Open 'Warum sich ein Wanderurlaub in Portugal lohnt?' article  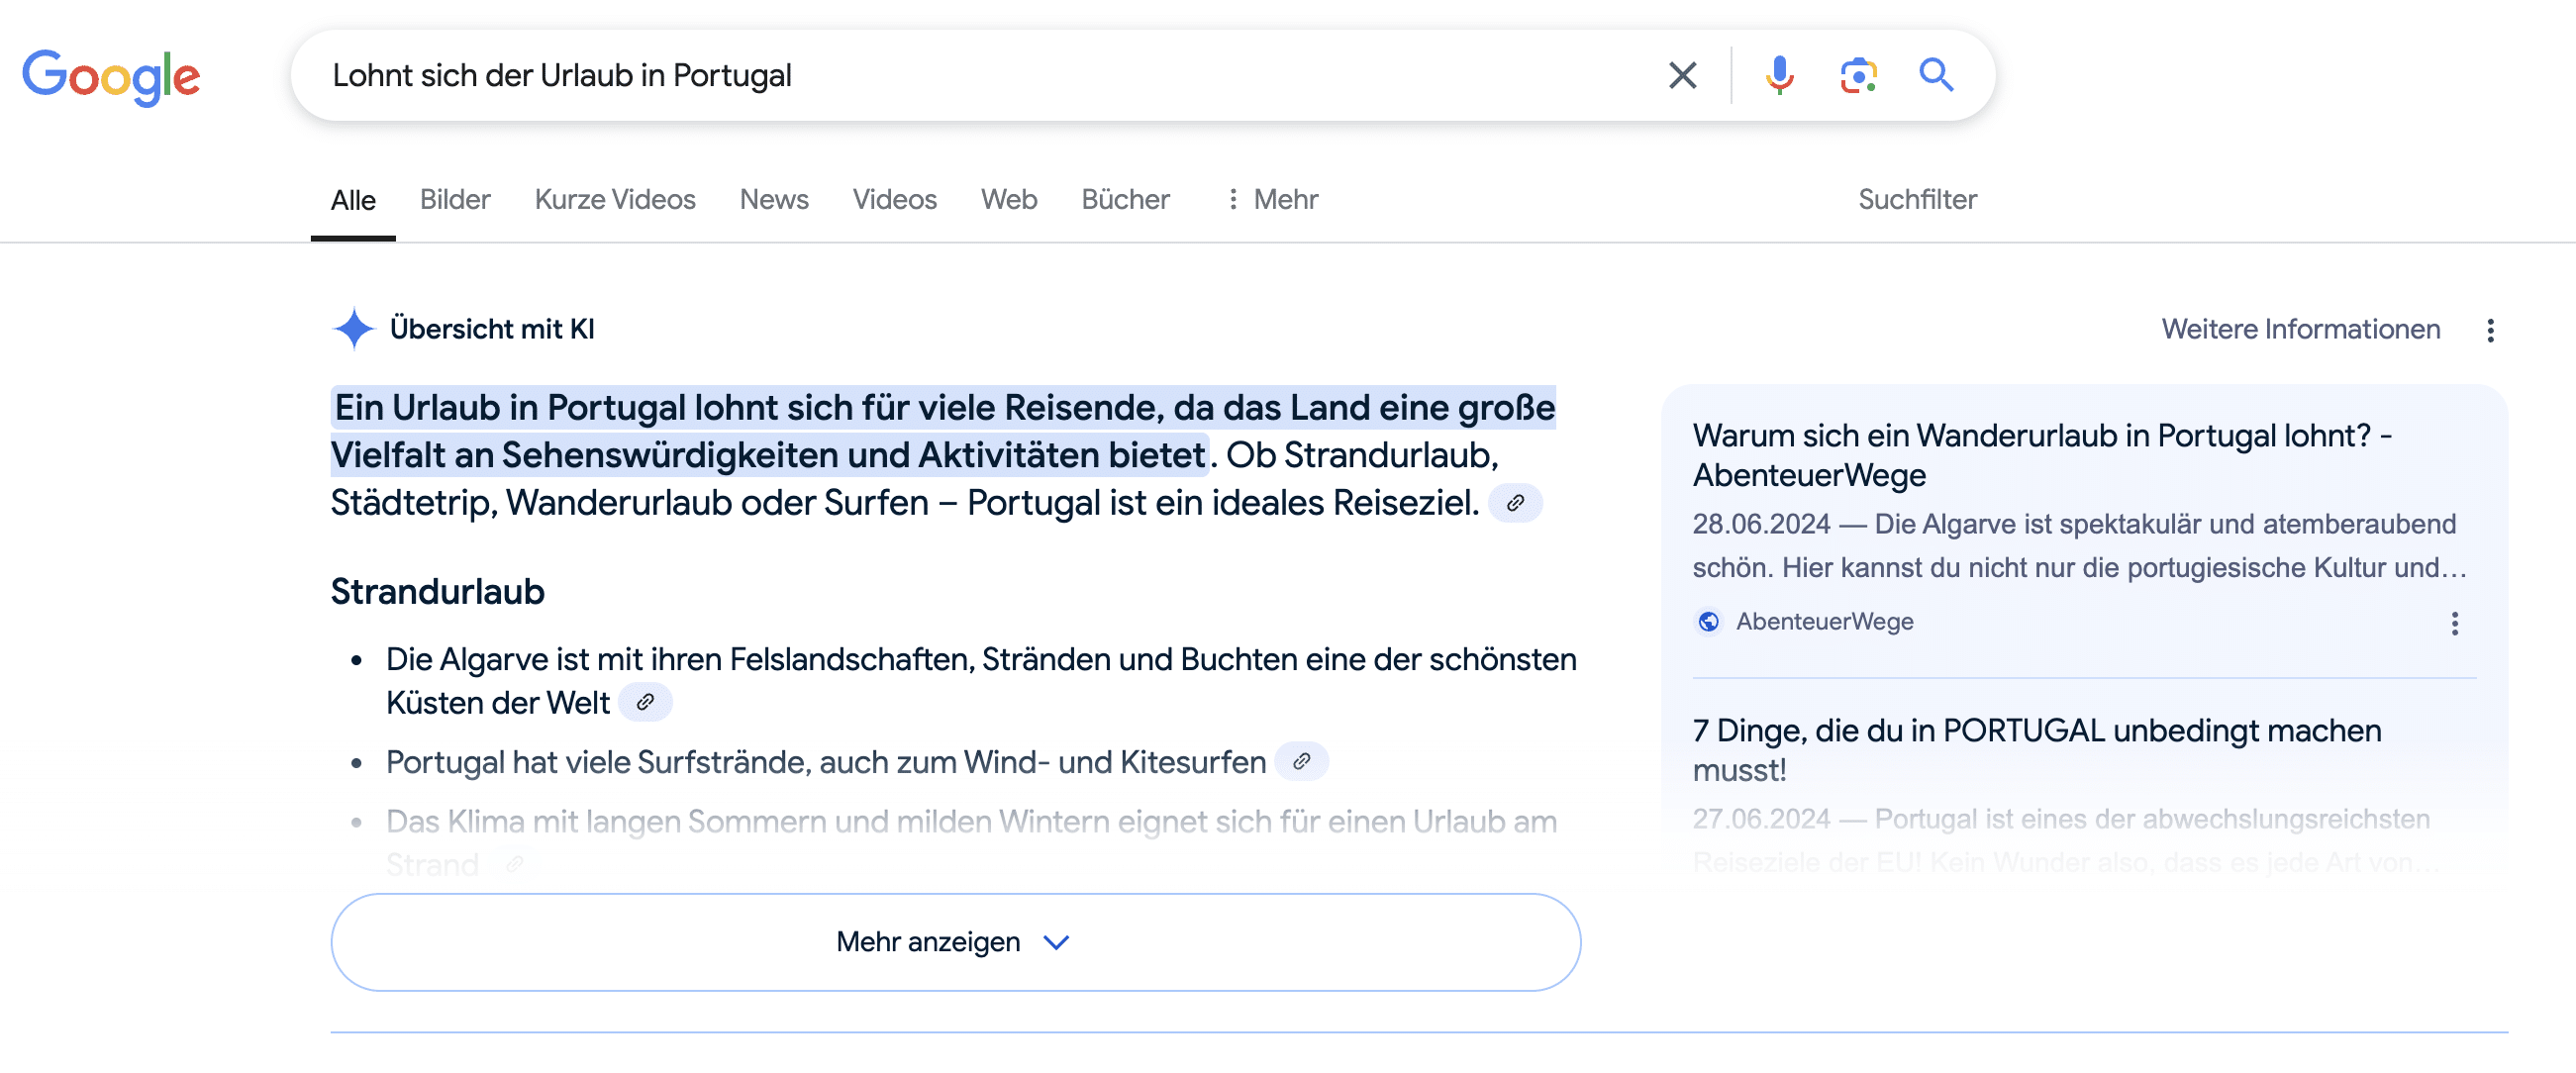(x=2041, y=456)
